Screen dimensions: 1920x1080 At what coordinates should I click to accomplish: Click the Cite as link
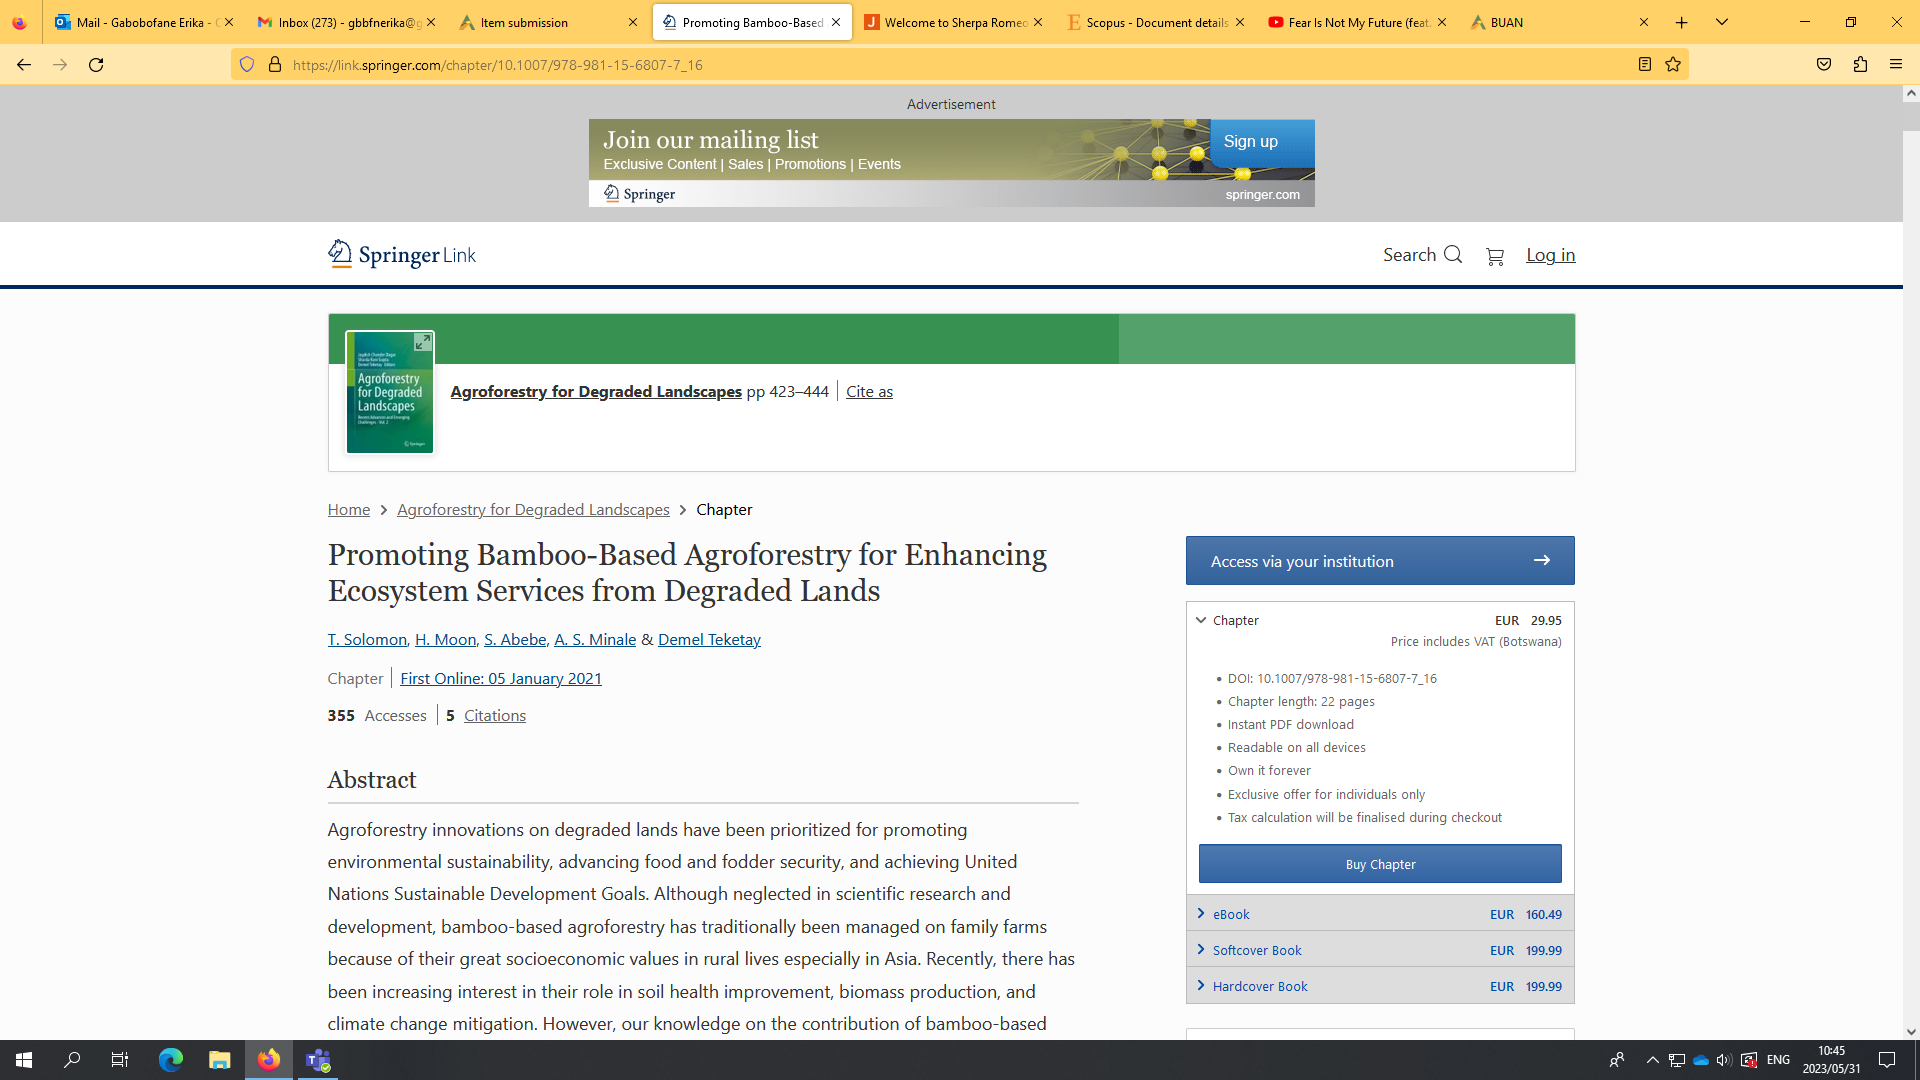tap(869, 392)
